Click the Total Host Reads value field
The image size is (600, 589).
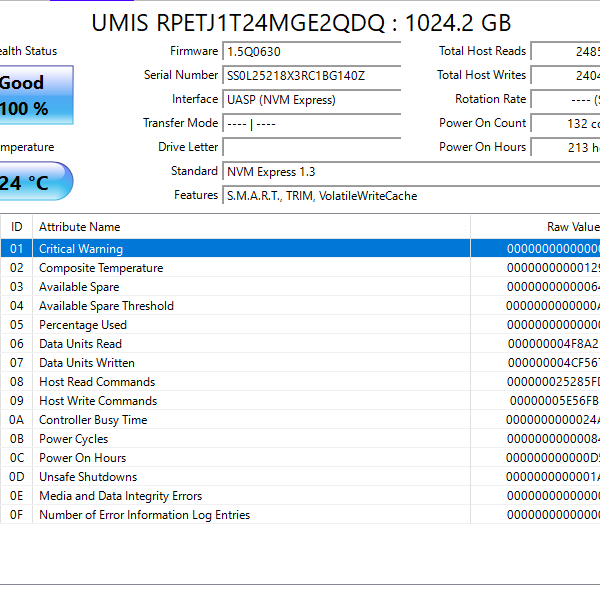(565, 51)
